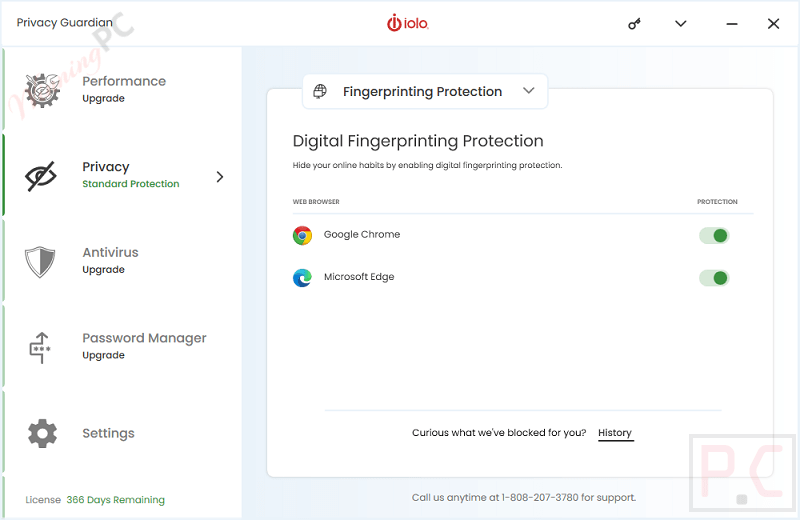
Task: Minimize the Privacy Guardian window
Action: 732,23
